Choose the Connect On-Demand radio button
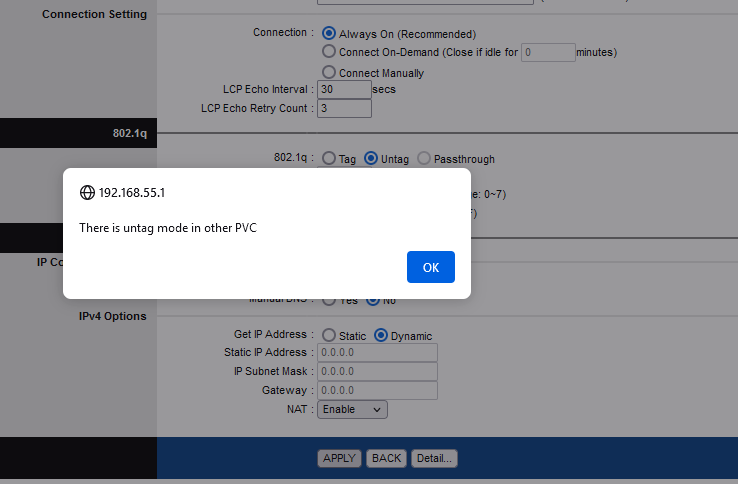 pyautogui.click(x=329, y=52)
